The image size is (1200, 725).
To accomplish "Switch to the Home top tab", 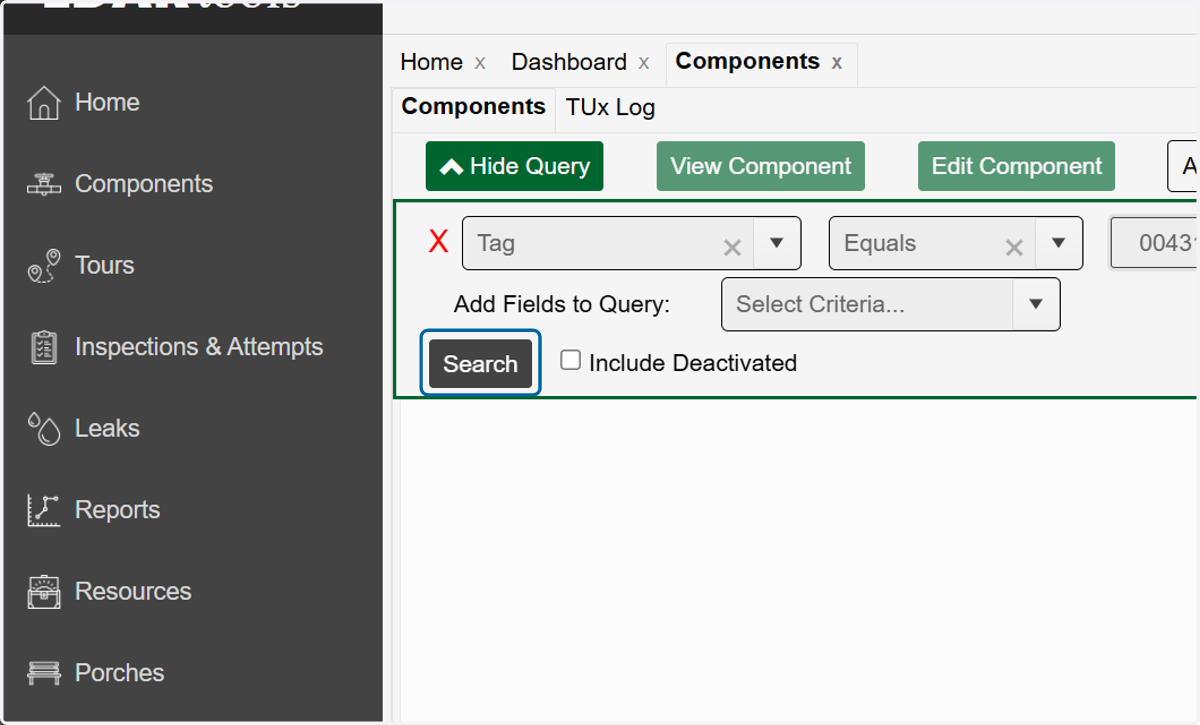I will (431, 62).
